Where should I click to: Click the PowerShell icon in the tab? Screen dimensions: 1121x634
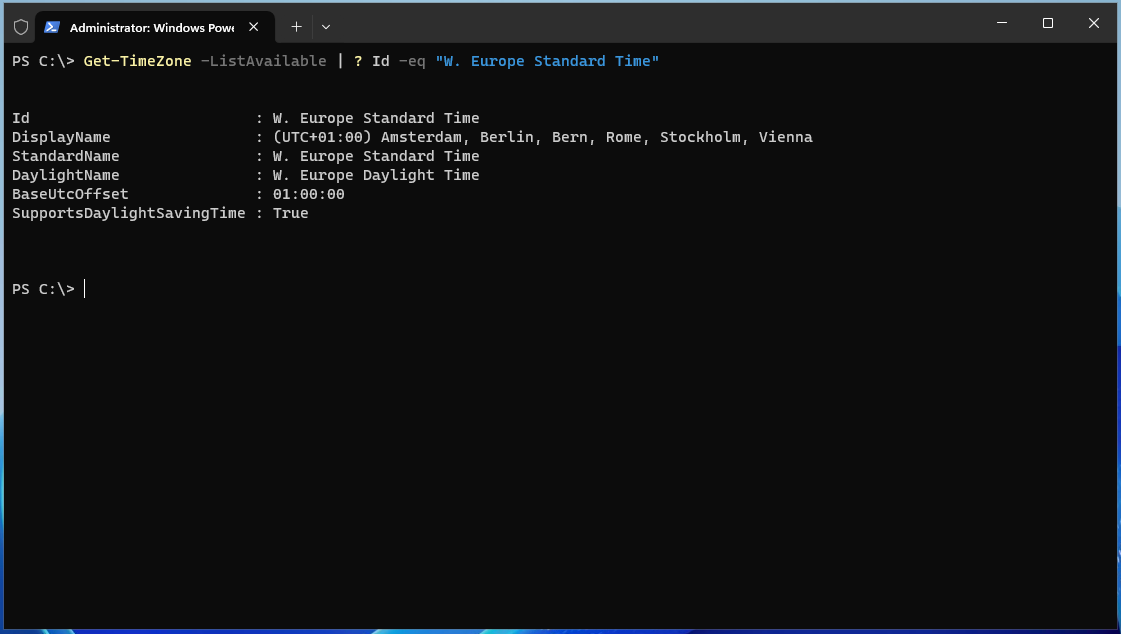pyautogui.click(x=51, y=27)
